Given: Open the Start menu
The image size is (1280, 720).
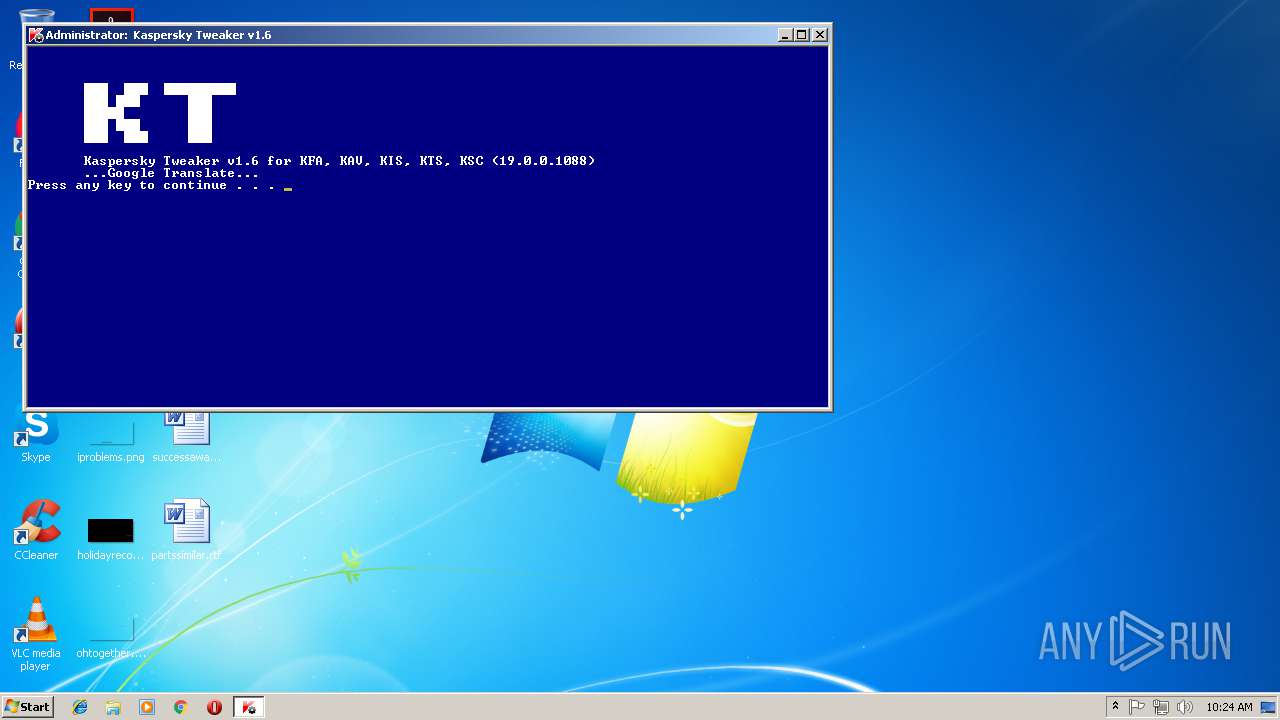Looking at the screenshot, I should pos(27,707).
